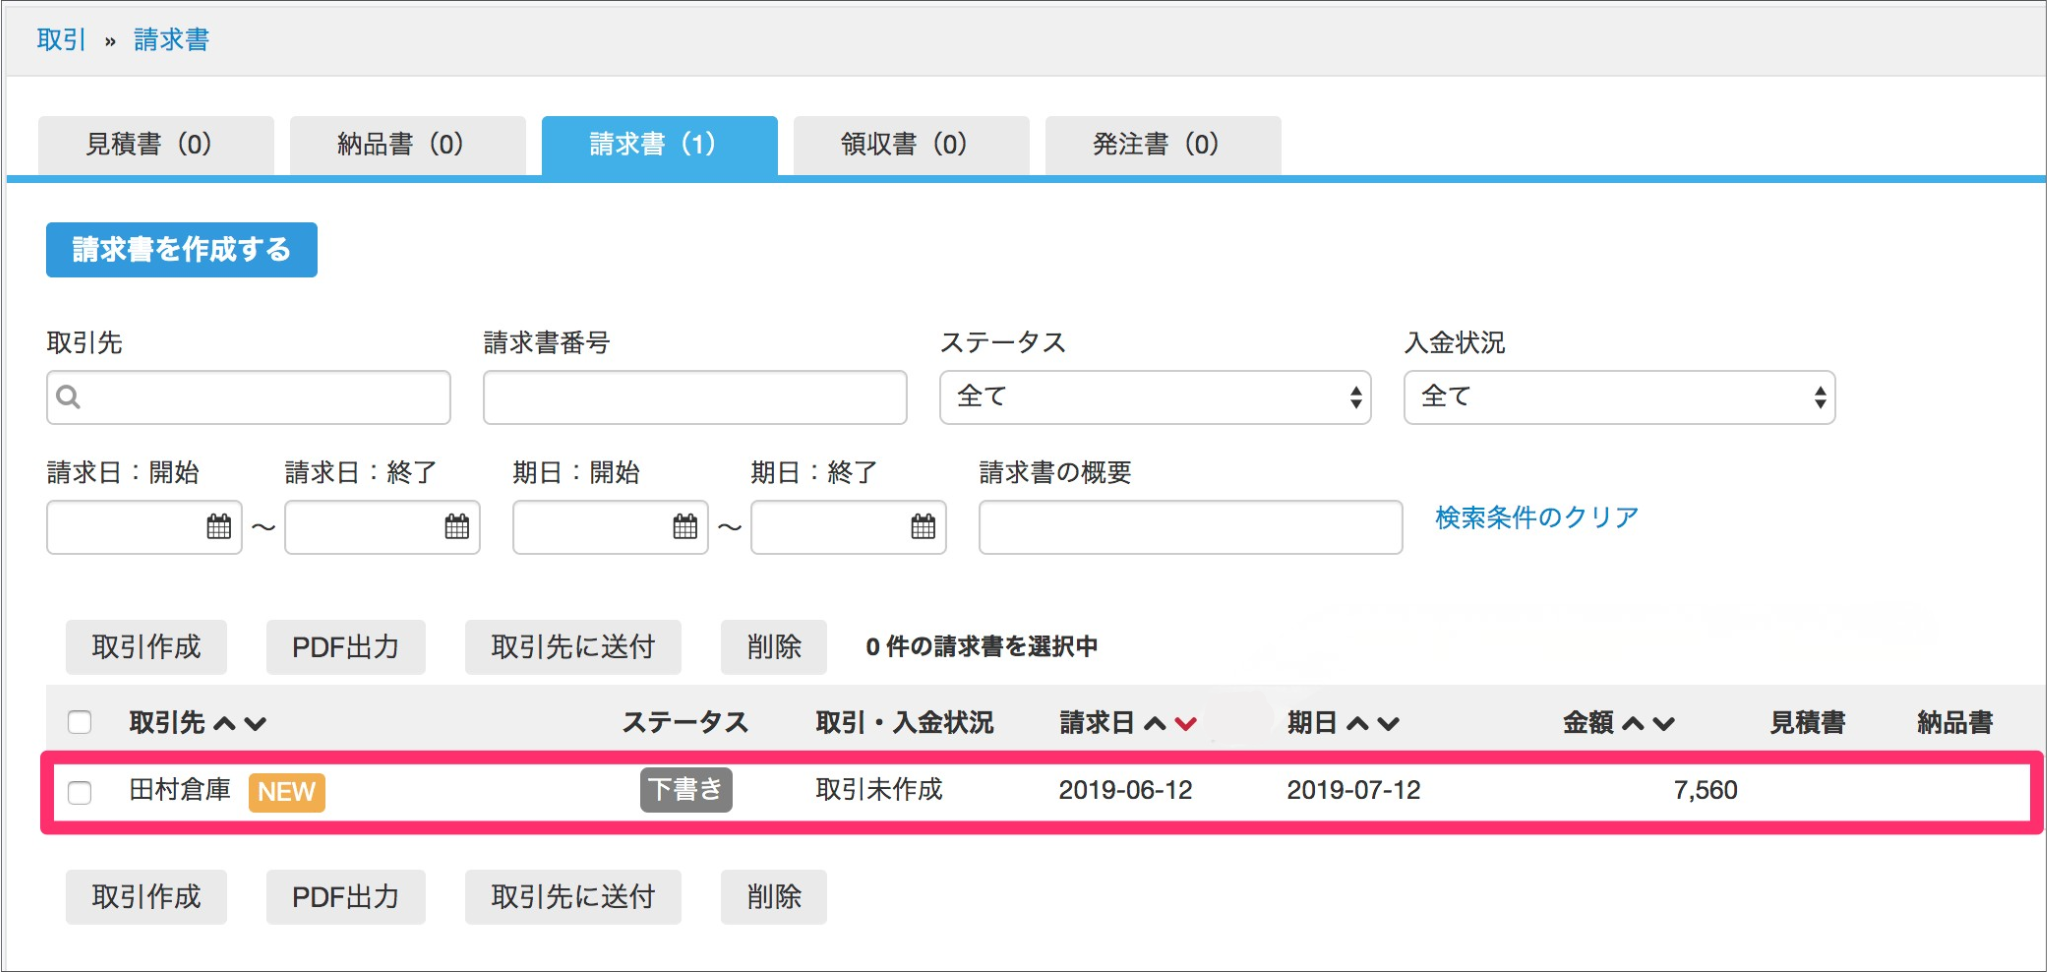Open the ステータス dropdown

pos(1155,397)
